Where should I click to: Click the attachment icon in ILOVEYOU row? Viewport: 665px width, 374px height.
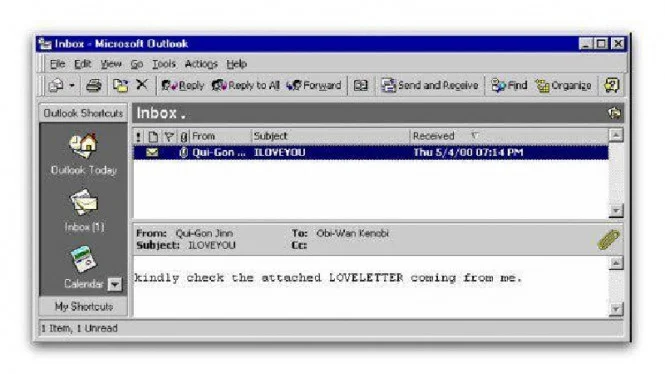(x=183, y=153)
